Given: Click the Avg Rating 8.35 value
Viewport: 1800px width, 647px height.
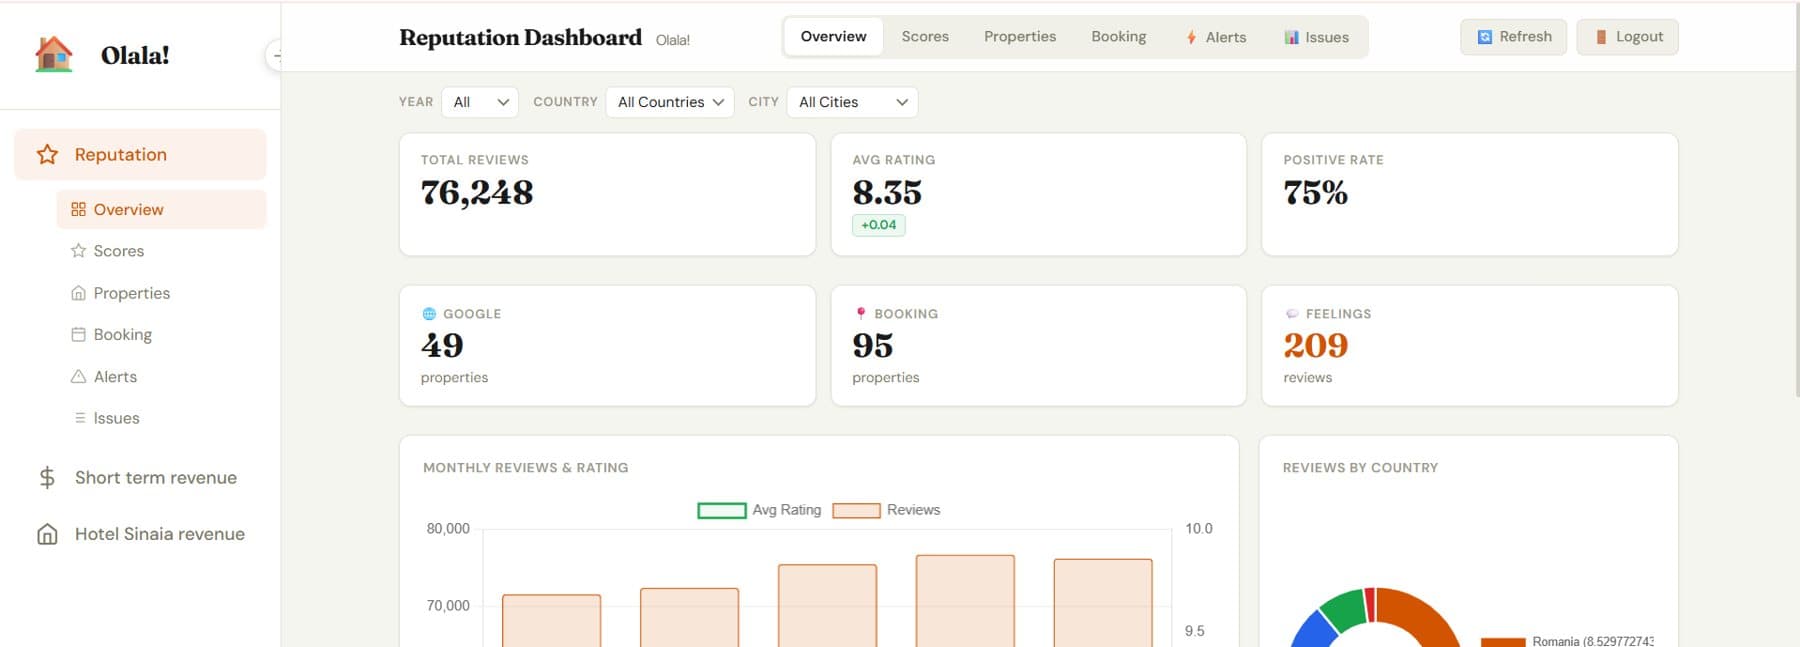Looking at the screenshot, I should click(887, 192).
